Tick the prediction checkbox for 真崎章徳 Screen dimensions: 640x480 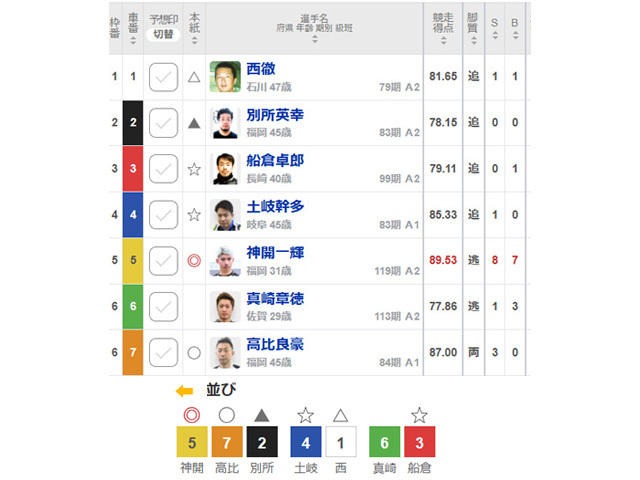(x=163, y=307)
